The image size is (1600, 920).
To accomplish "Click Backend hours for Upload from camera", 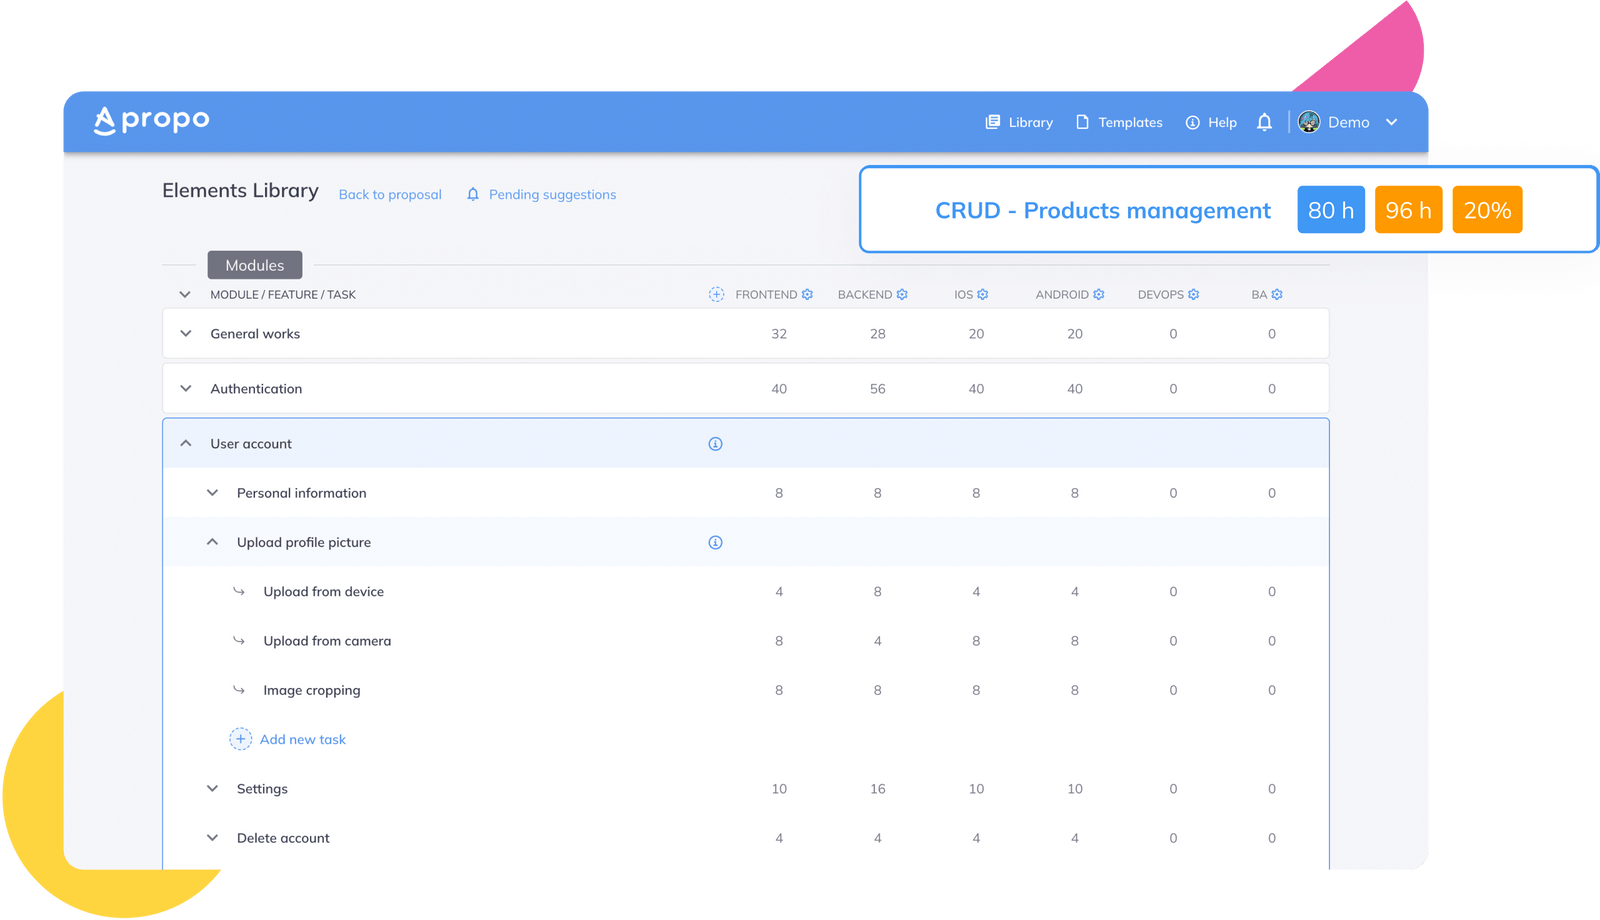I will [x=877, y=640].
